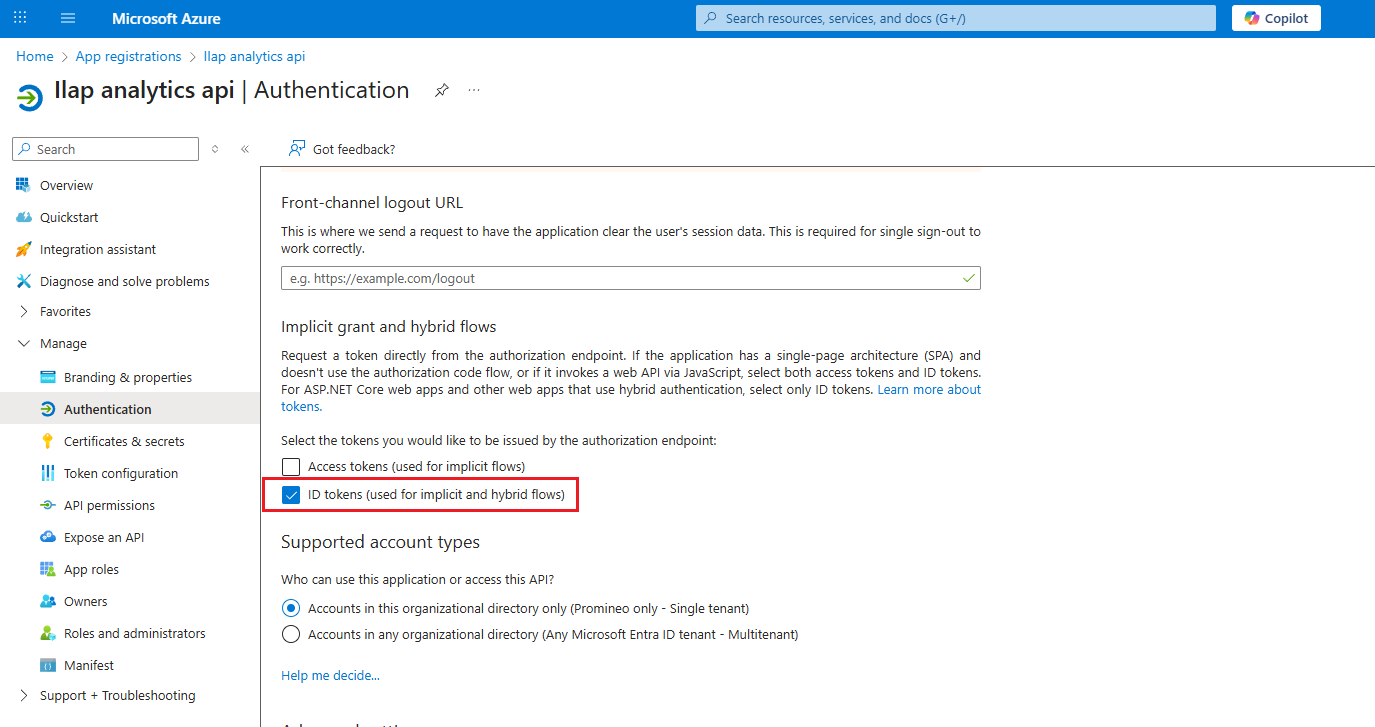This screenshot has width=1375, height=727.
Task: Open the Azure apps grid launcher
Action: click(x=20, y=18)
